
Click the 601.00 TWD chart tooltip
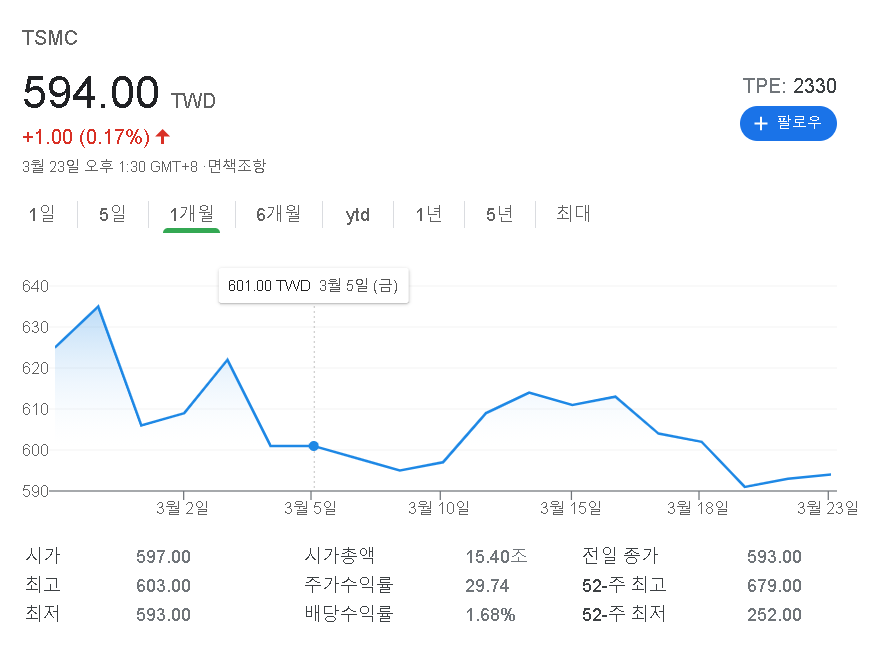tap(313, 286)
